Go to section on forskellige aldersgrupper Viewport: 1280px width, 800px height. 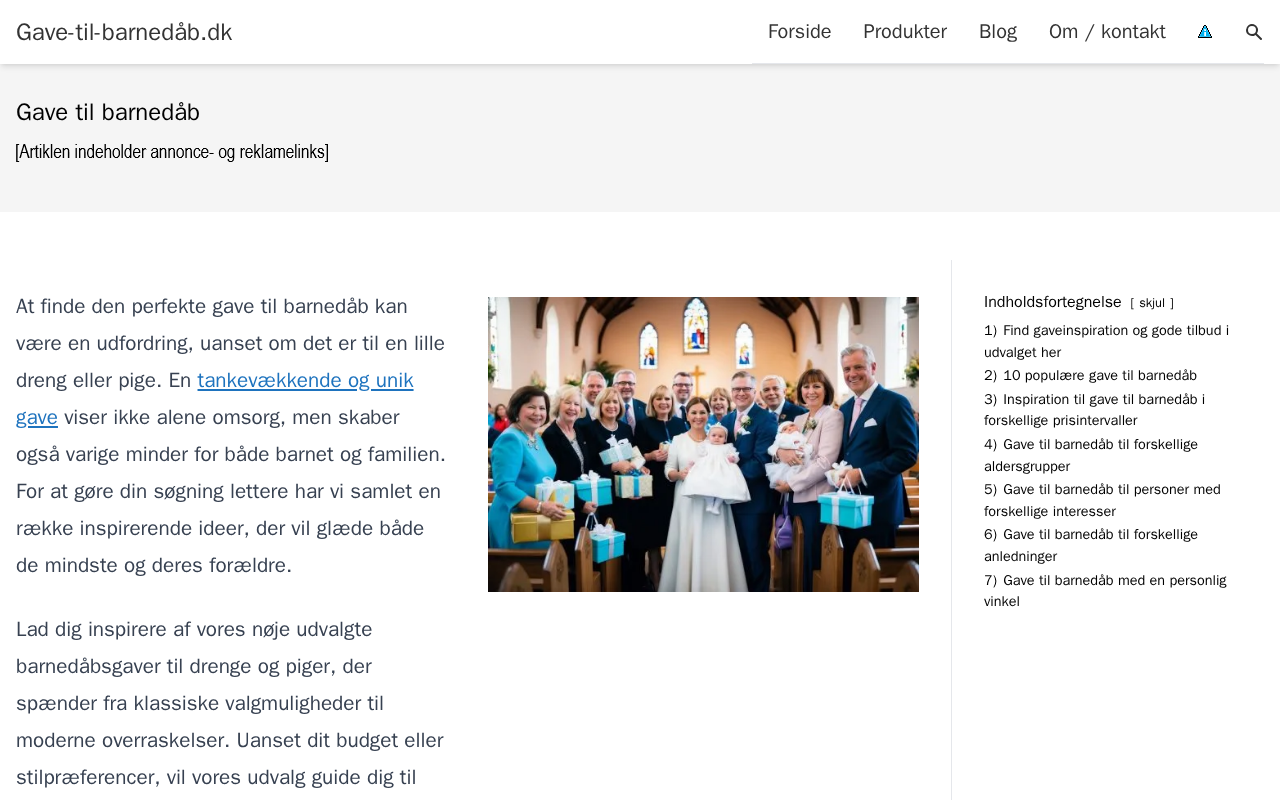pos(1091,455)
